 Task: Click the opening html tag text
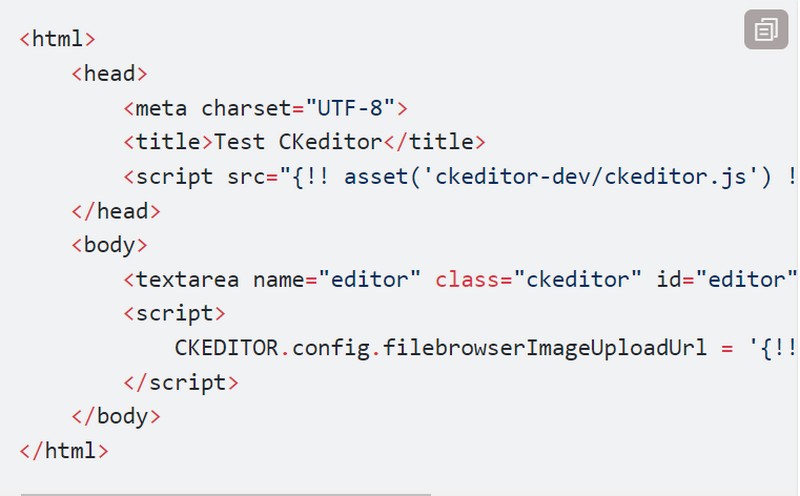coord(57,39)
